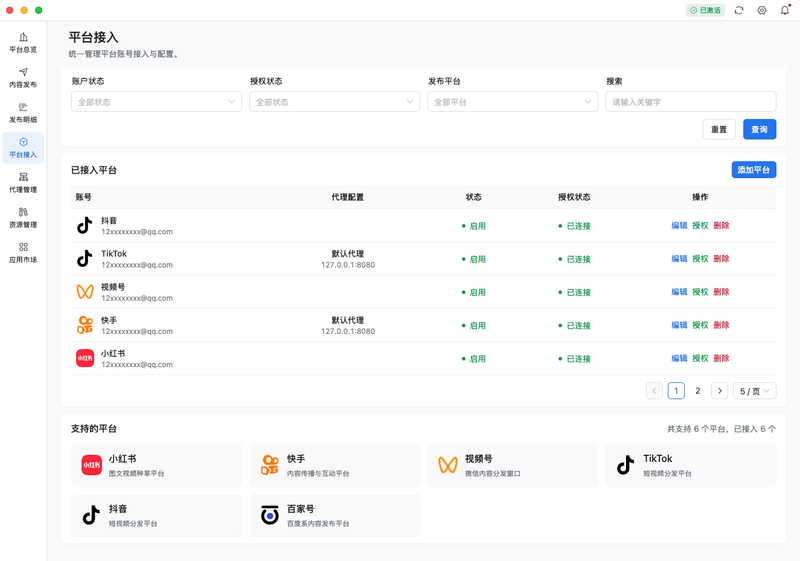Open the 发布平台 dropdown

512,102
